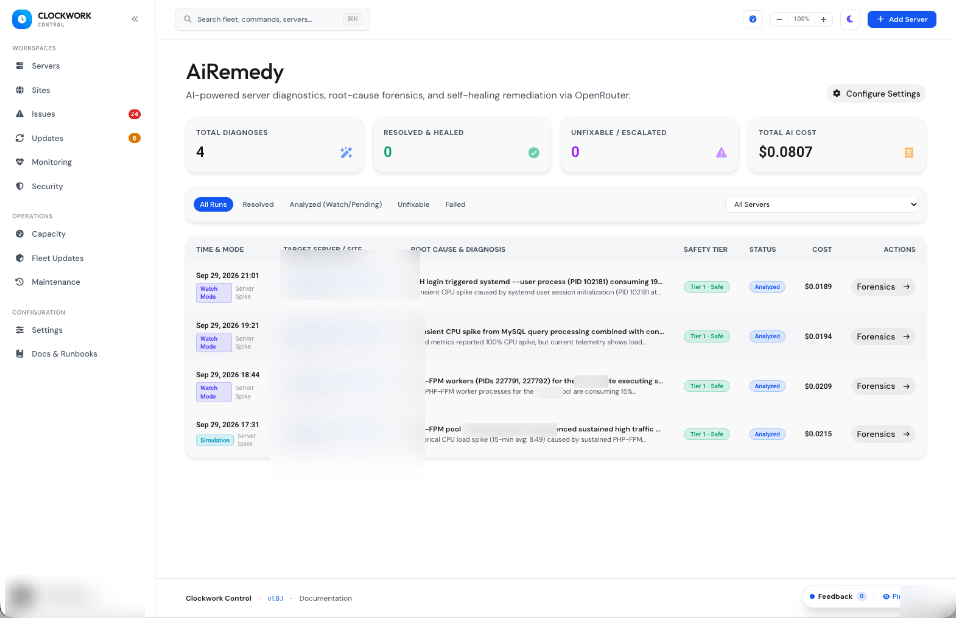Collapse the sidebar with double-chevron icon

[135, 19]
